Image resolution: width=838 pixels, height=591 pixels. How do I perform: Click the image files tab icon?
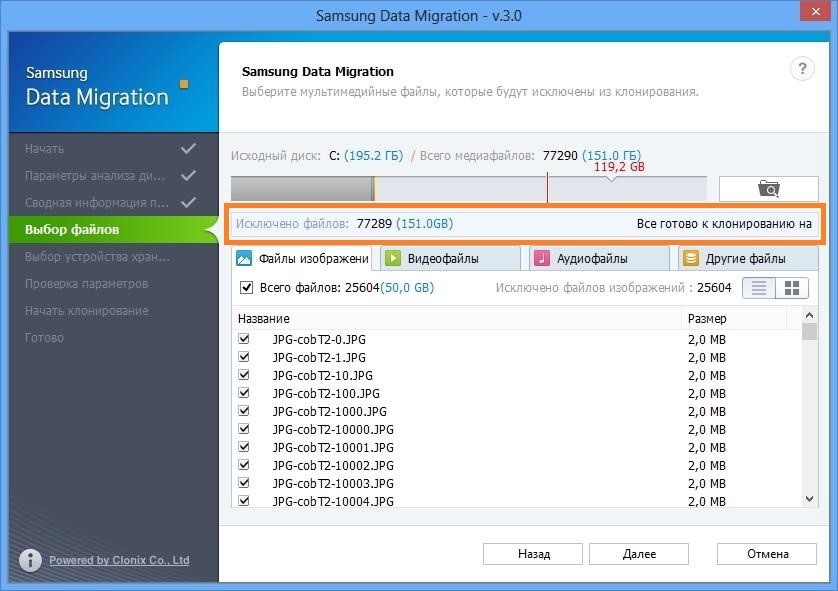pos(244,258)
